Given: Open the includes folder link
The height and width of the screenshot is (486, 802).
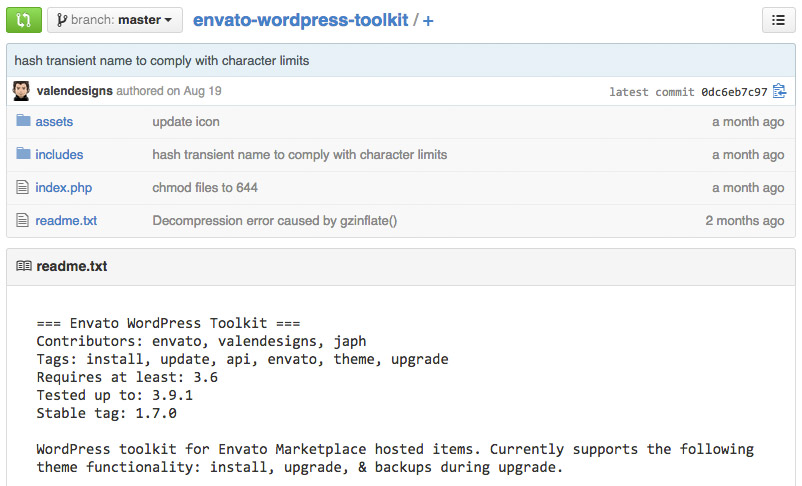Looking at the screenshot, I should [59, 154].
